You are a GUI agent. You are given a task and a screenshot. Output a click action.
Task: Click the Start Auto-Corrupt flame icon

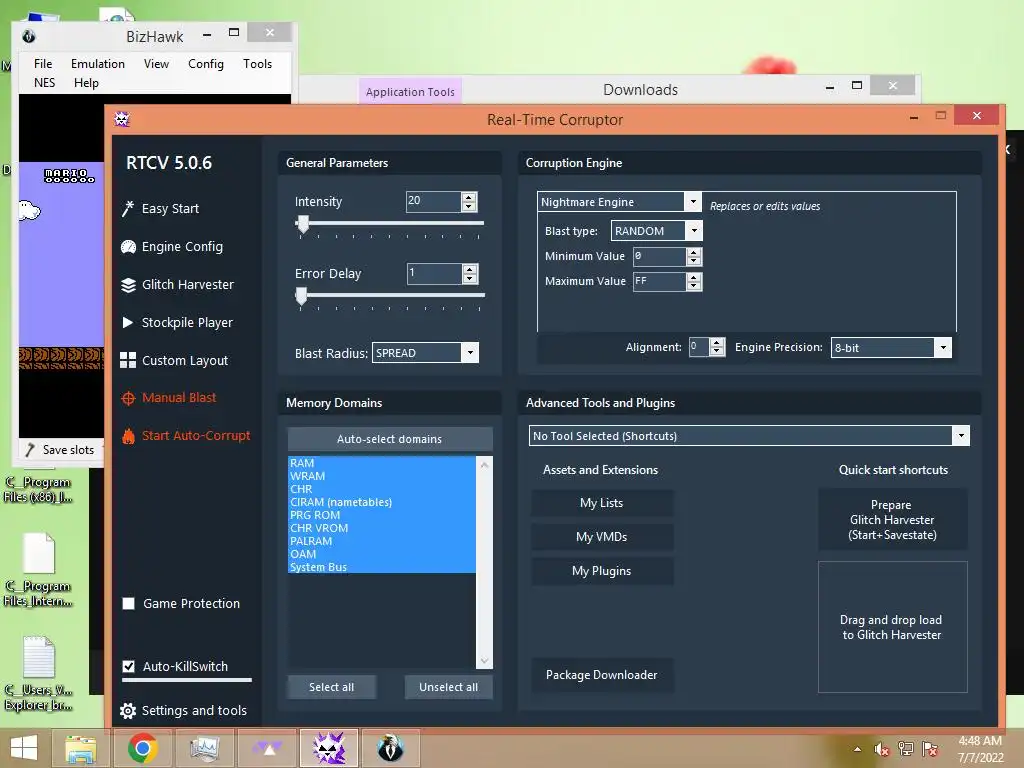pyautogui.click(x=128, y=436)
